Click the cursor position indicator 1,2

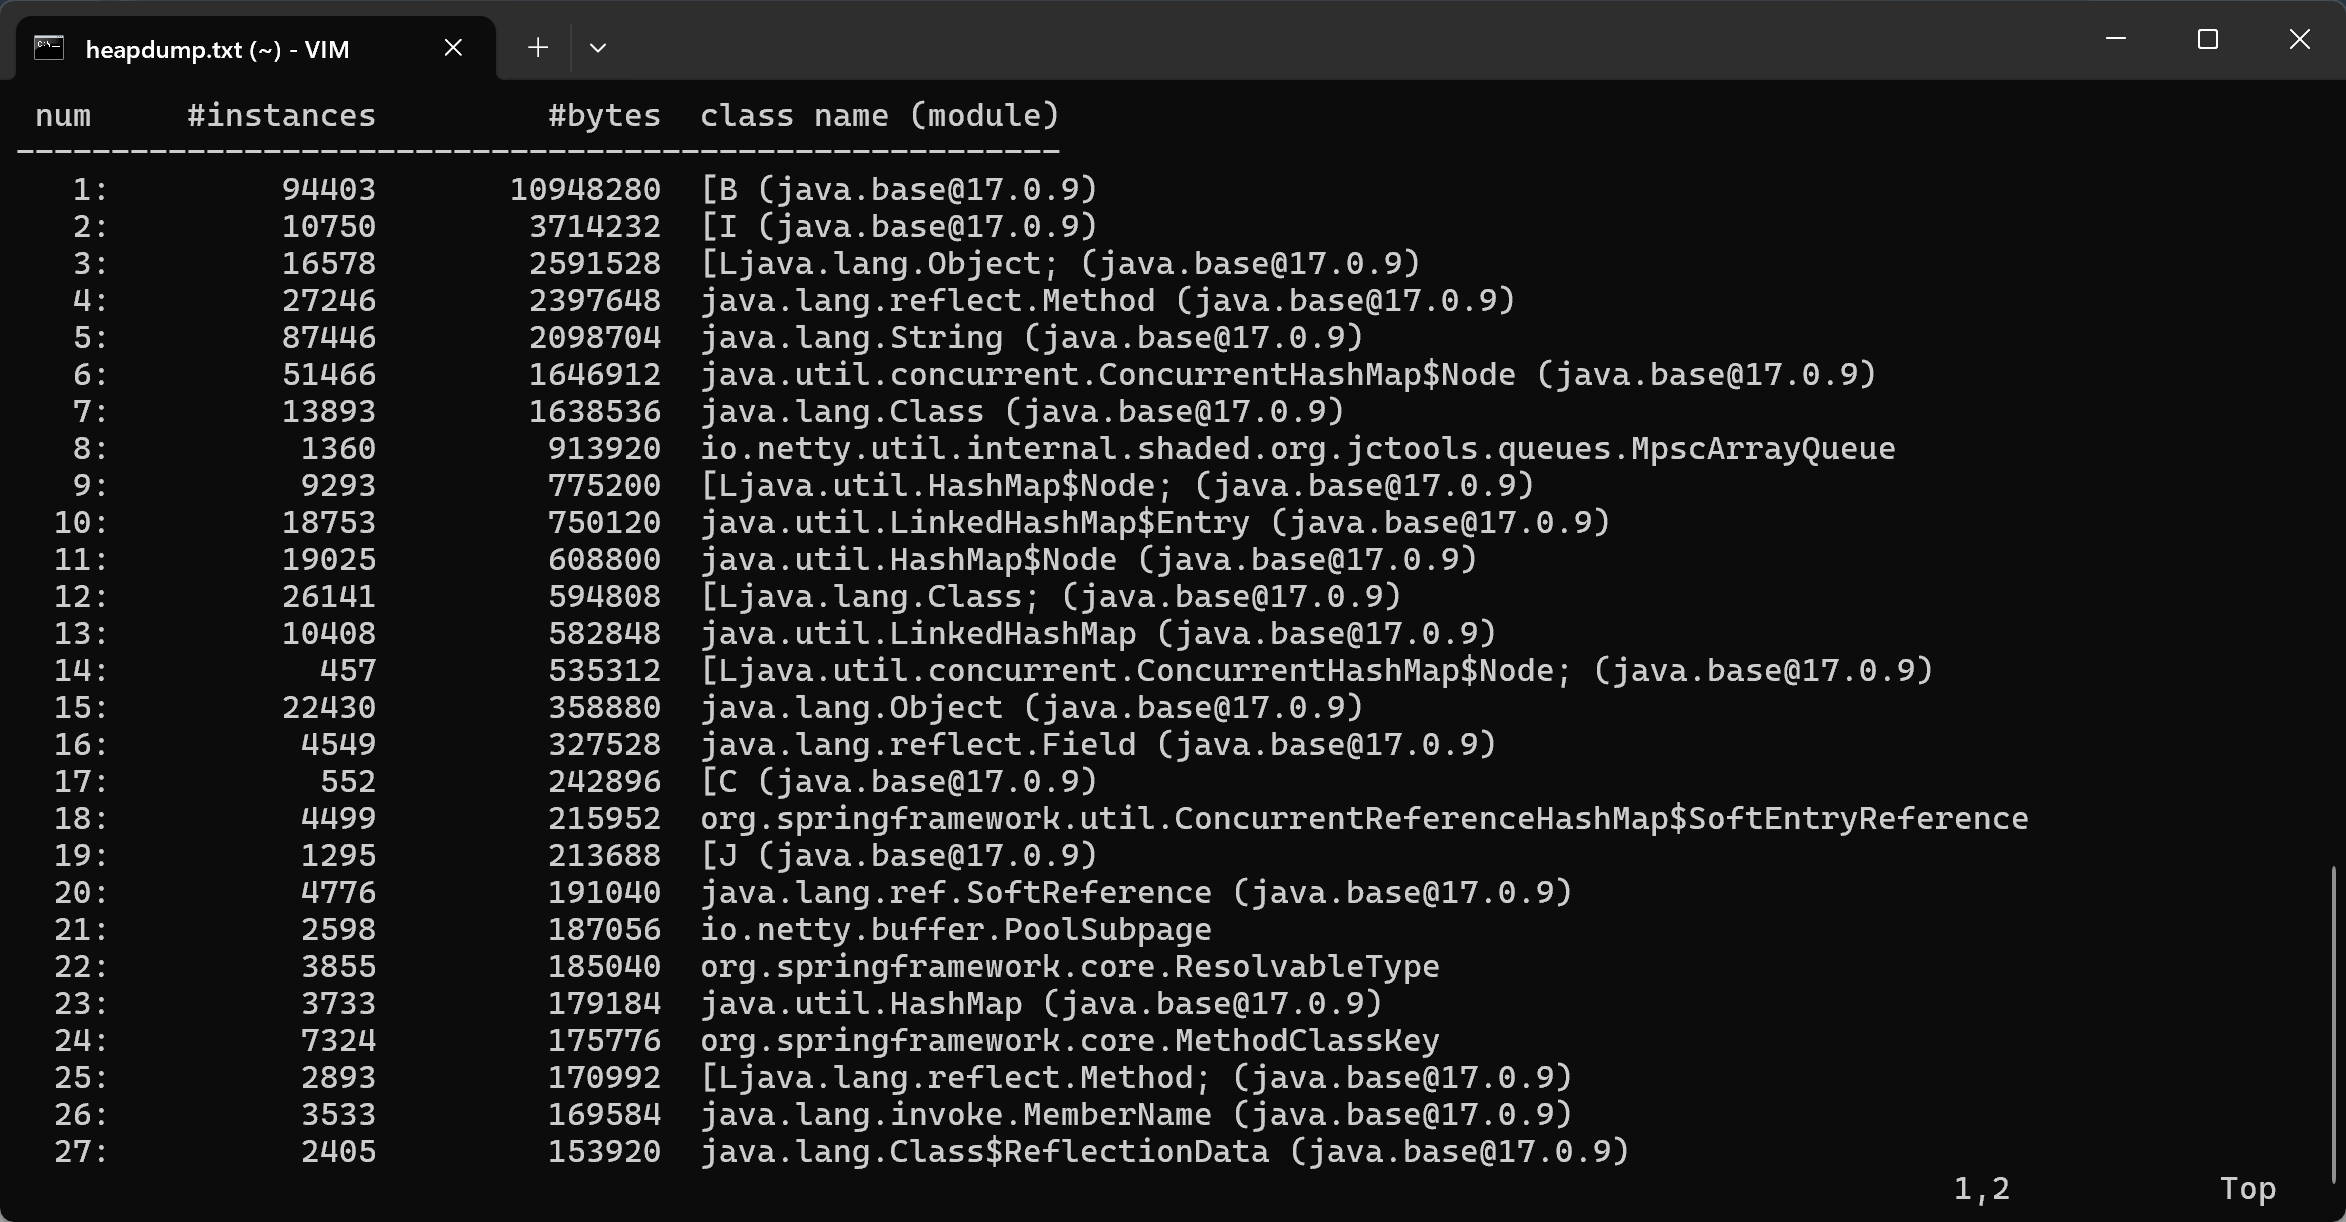[x=1981, y=1188]
